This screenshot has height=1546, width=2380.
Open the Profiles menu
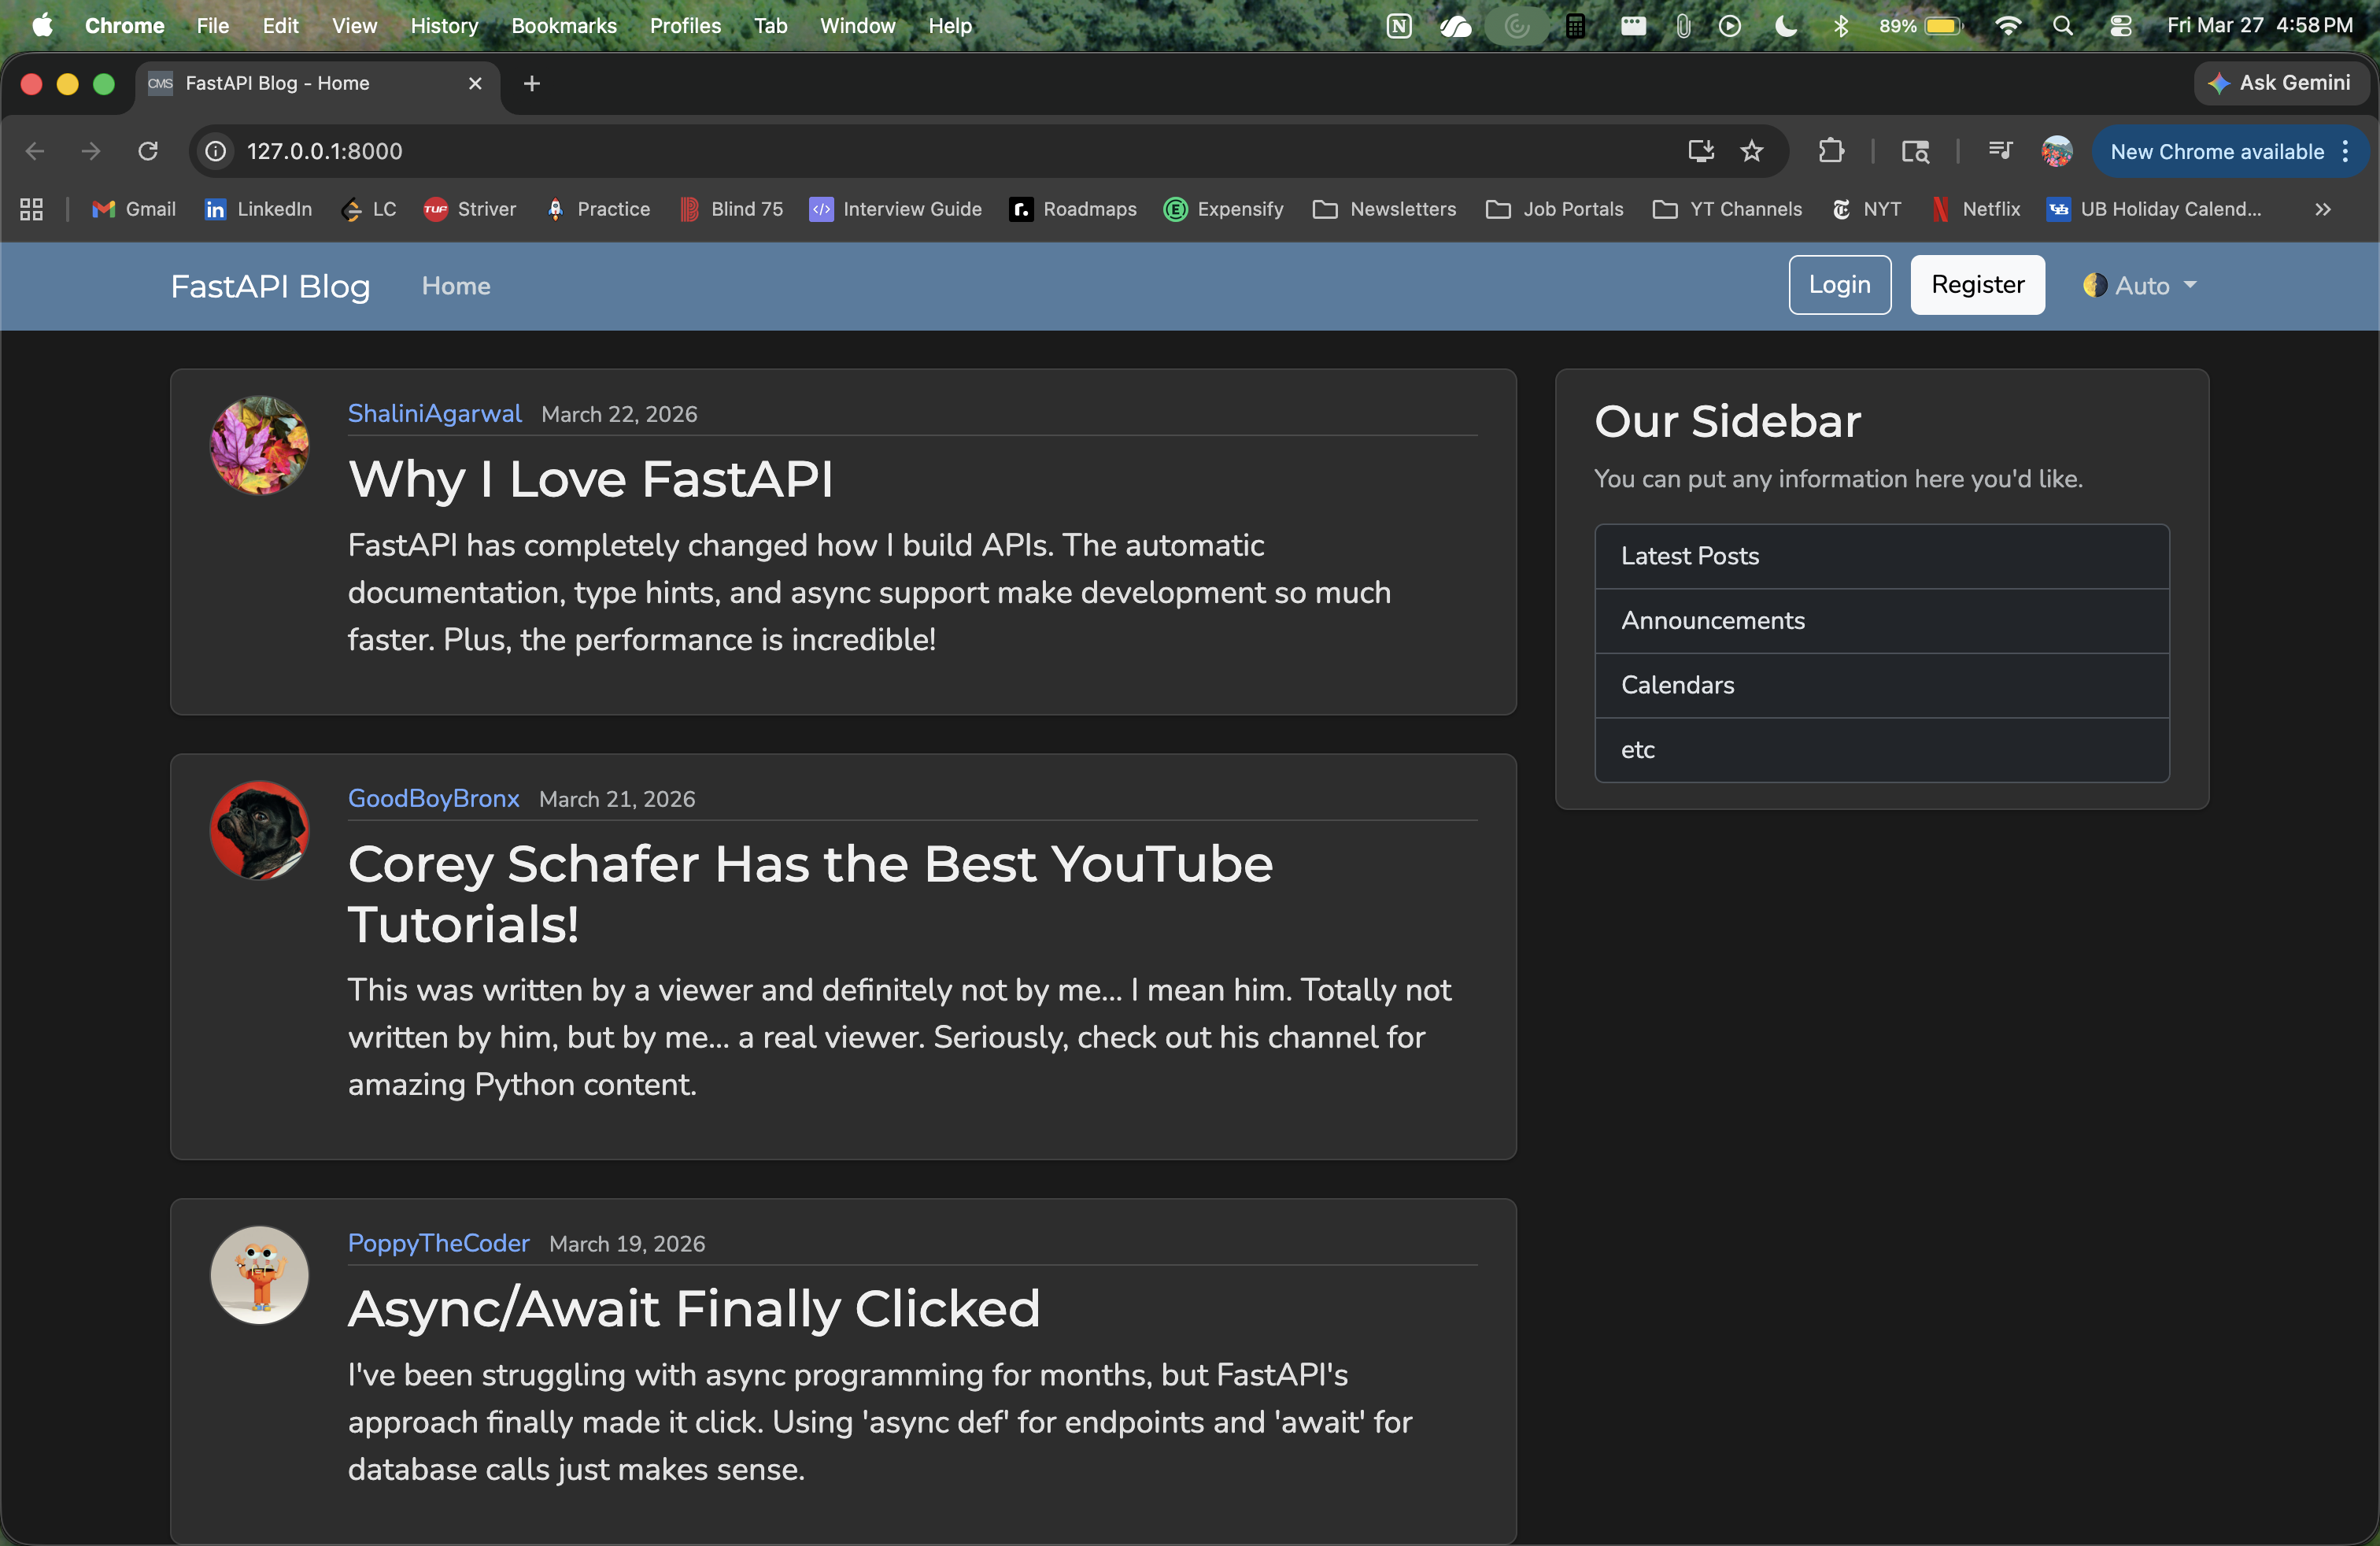point(685,26)
